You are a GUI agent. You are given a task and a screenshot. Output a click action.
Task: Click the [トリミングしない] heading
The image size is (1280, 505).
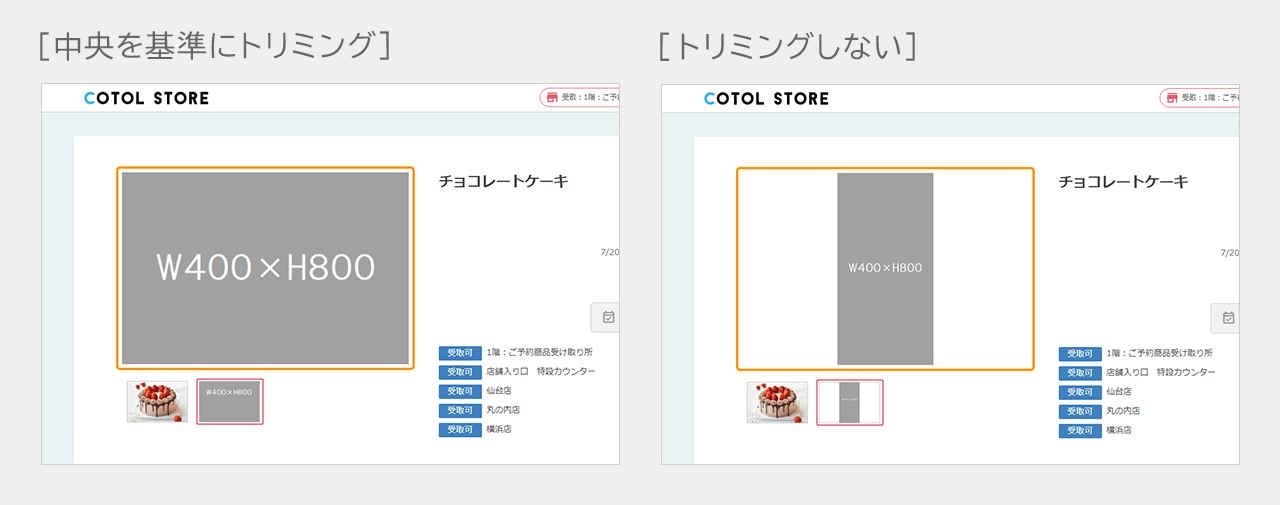click(x=788, y=46)
